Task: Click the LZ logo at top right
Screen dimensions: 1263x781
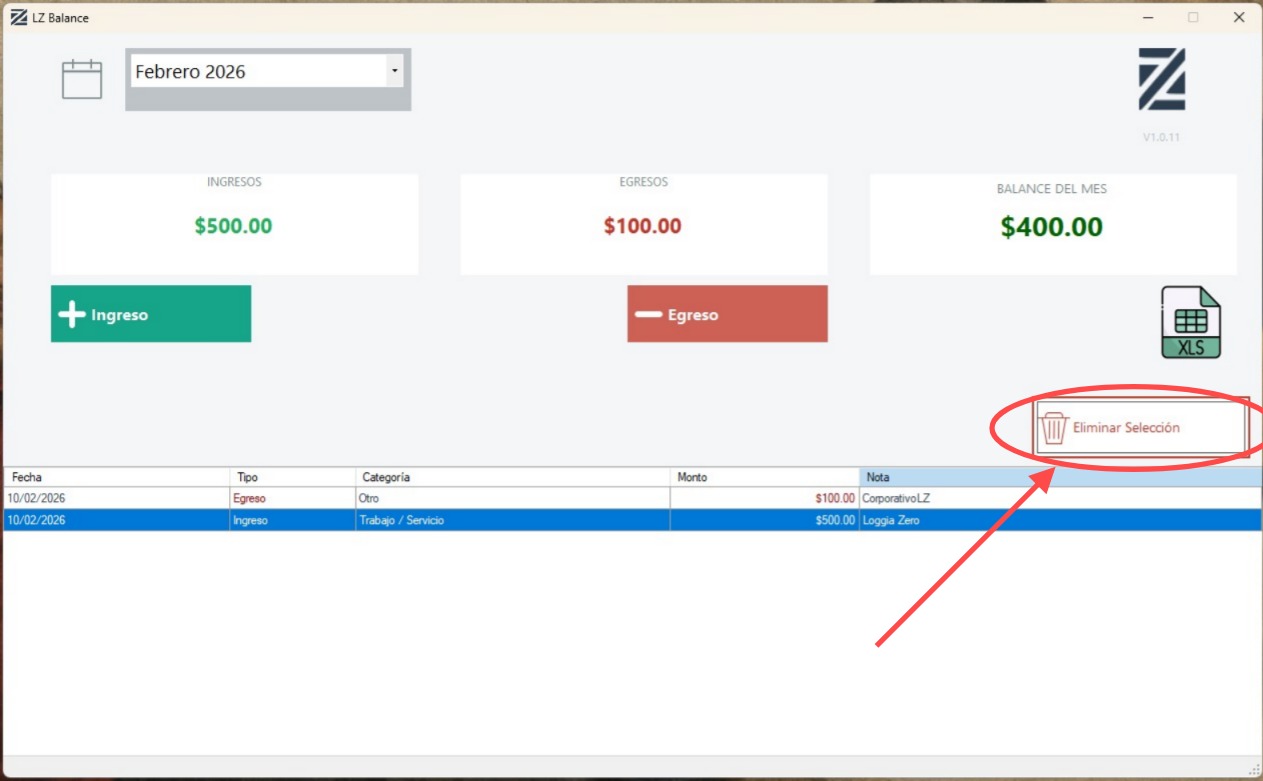Action: (x=1161, y=79)
